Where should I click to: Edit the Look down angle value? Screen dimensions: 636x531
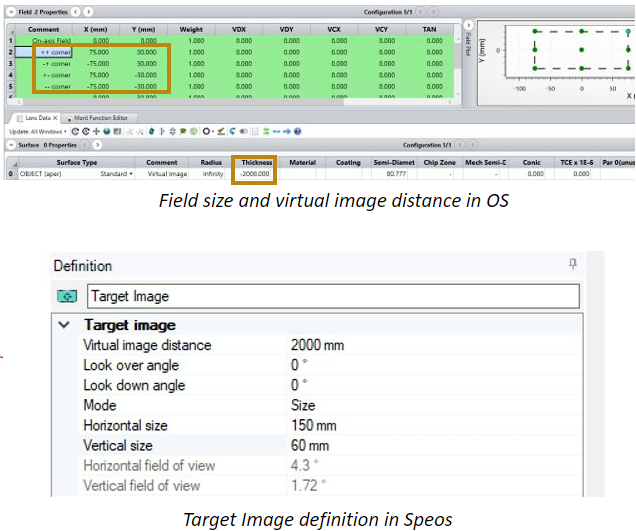click(x=434, y=385)
